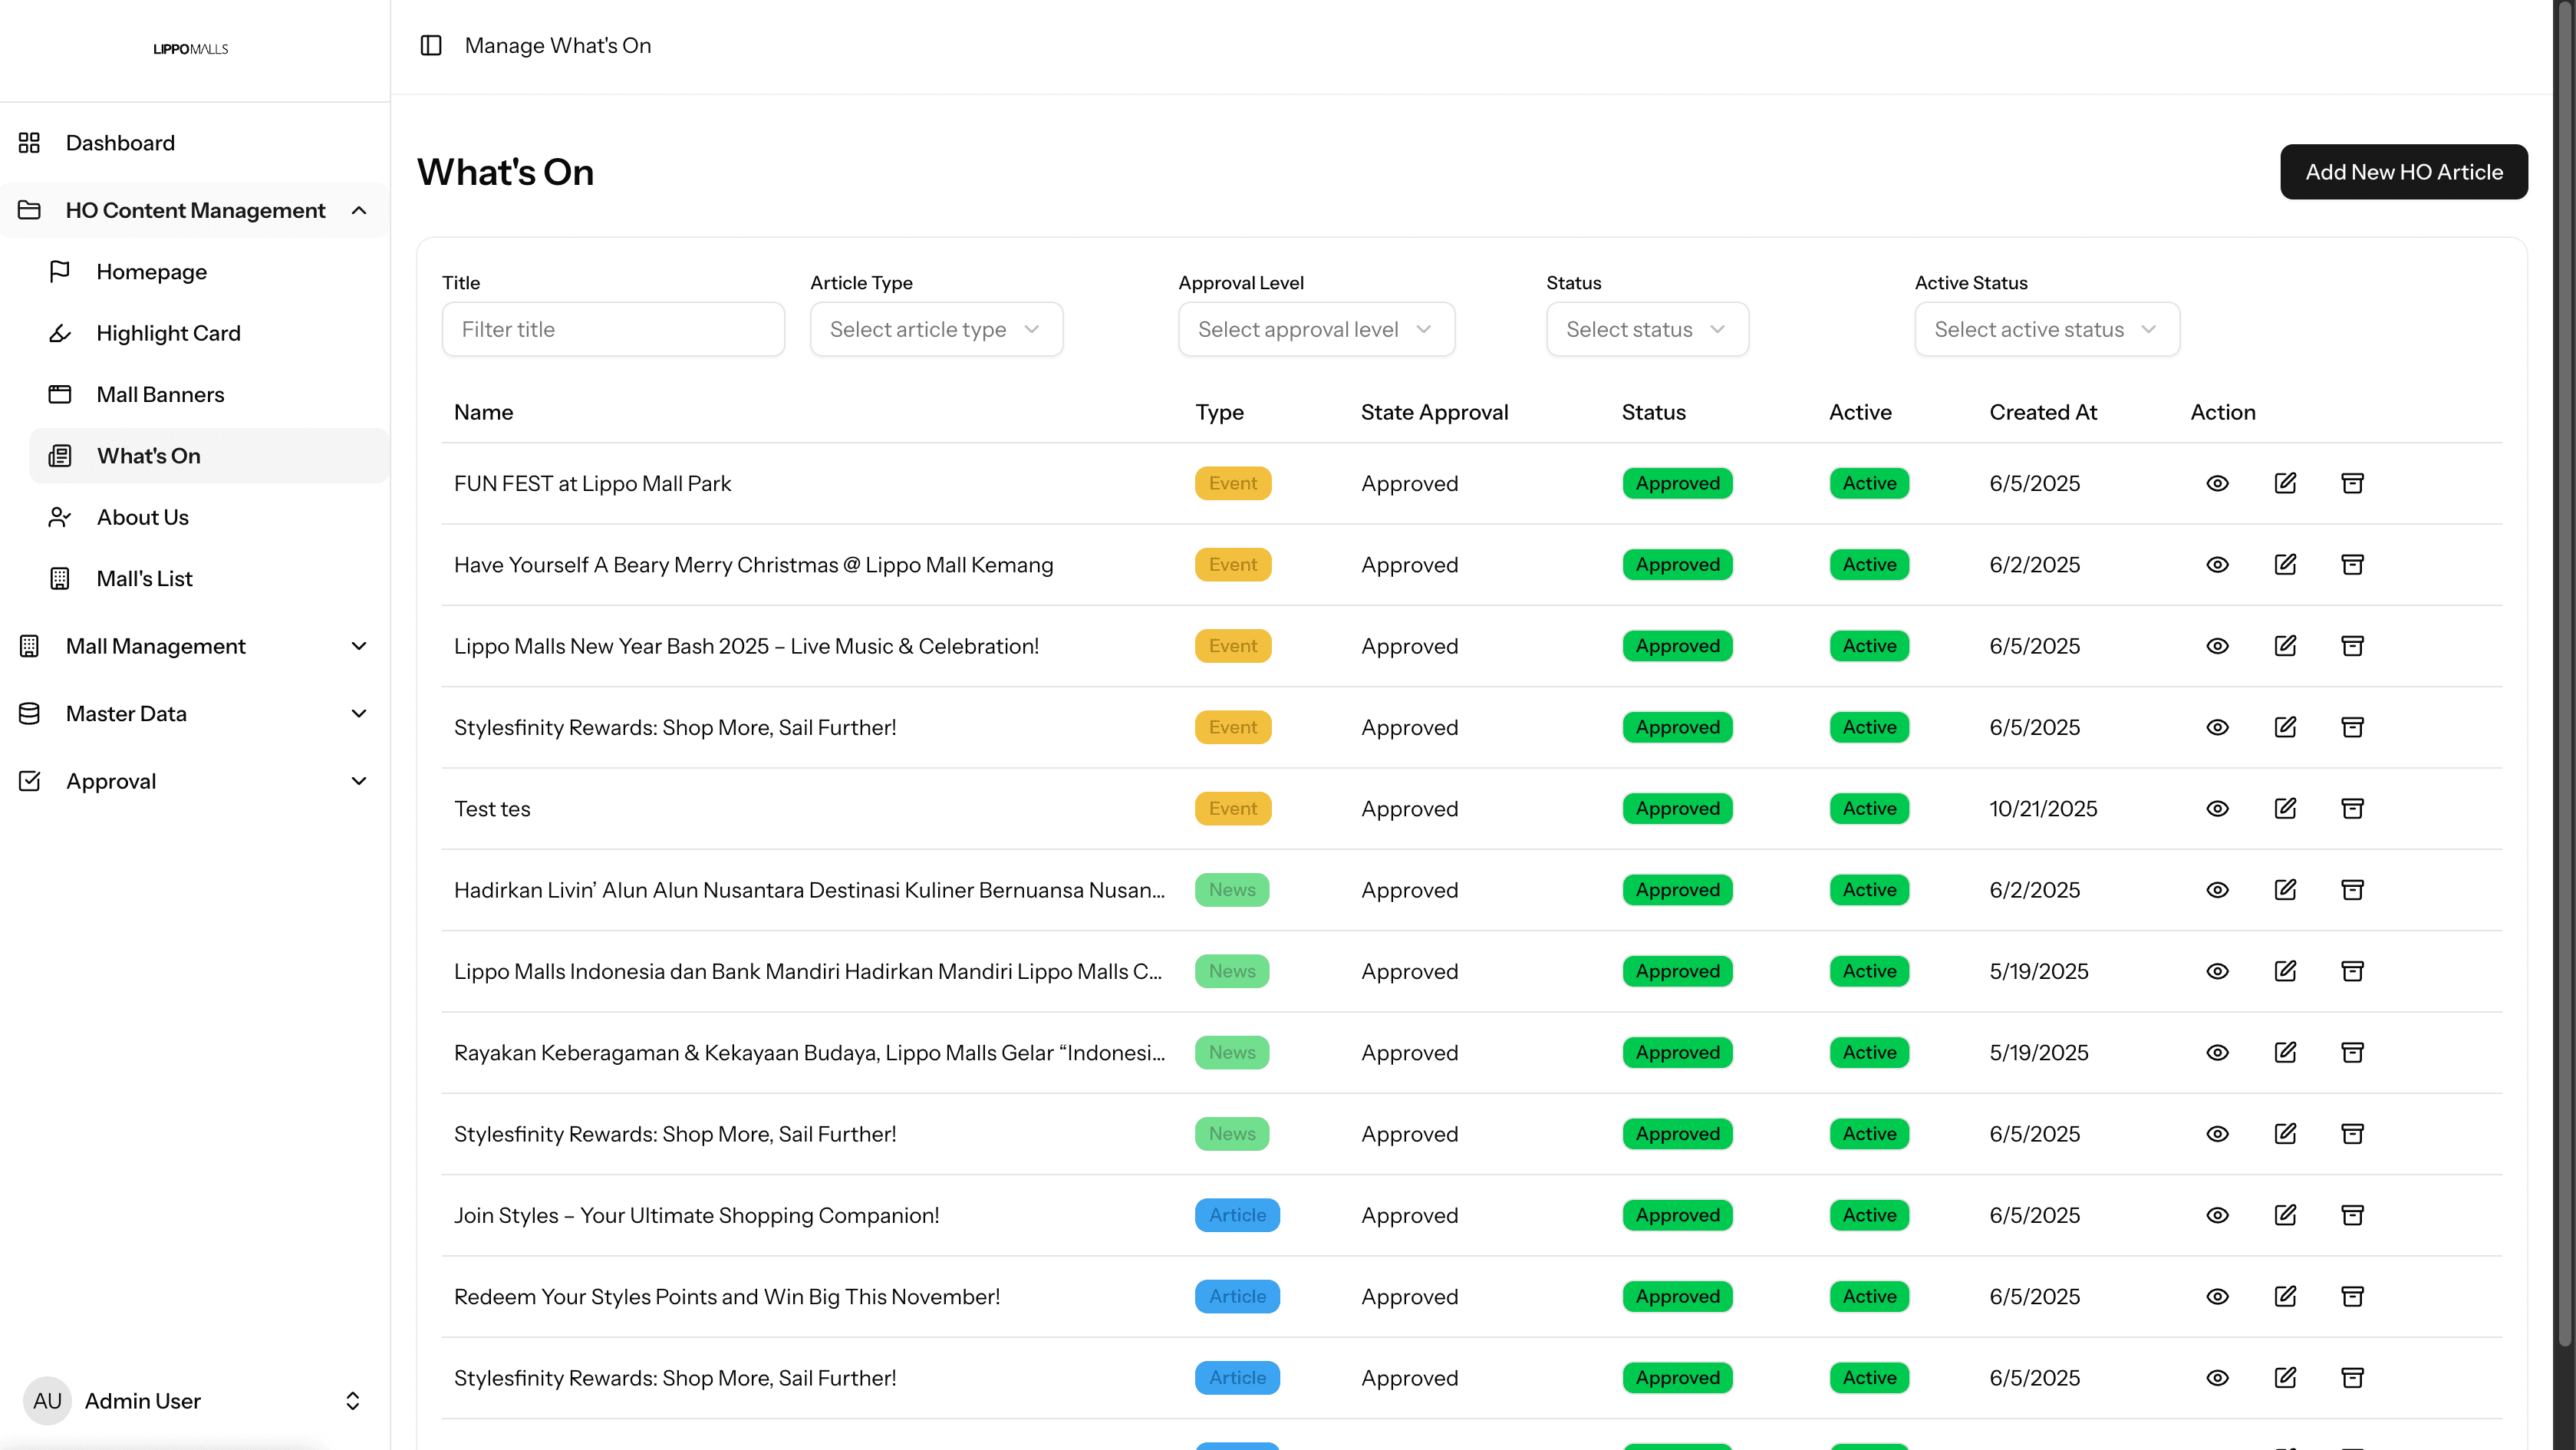Open the Mall Banners menu item
The image size is (2576, 1450).
pos(209,395)
